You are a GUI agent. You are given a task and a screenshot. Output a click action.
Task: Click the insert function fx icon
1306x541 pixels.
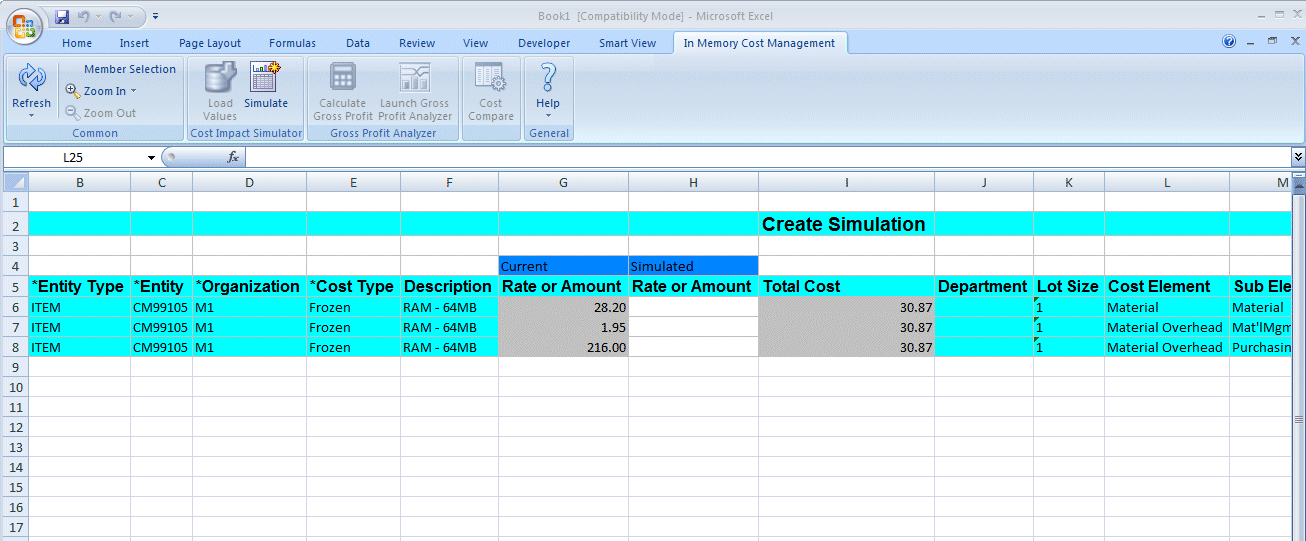pos(233,157)
